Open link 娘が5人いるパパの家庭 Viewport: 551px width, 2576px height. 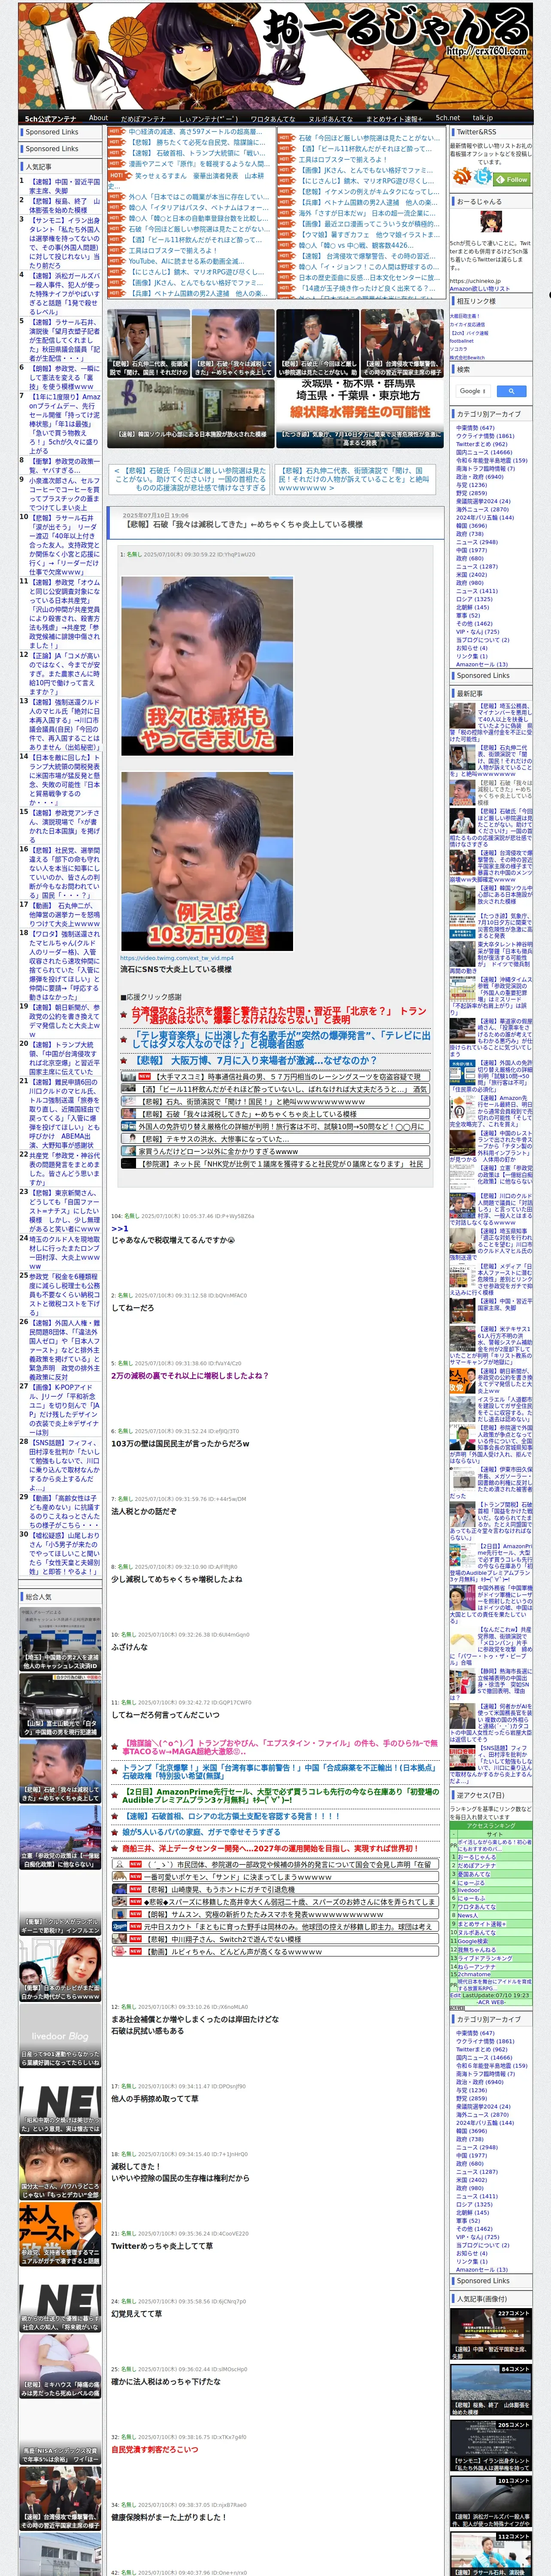[201, 1832]
